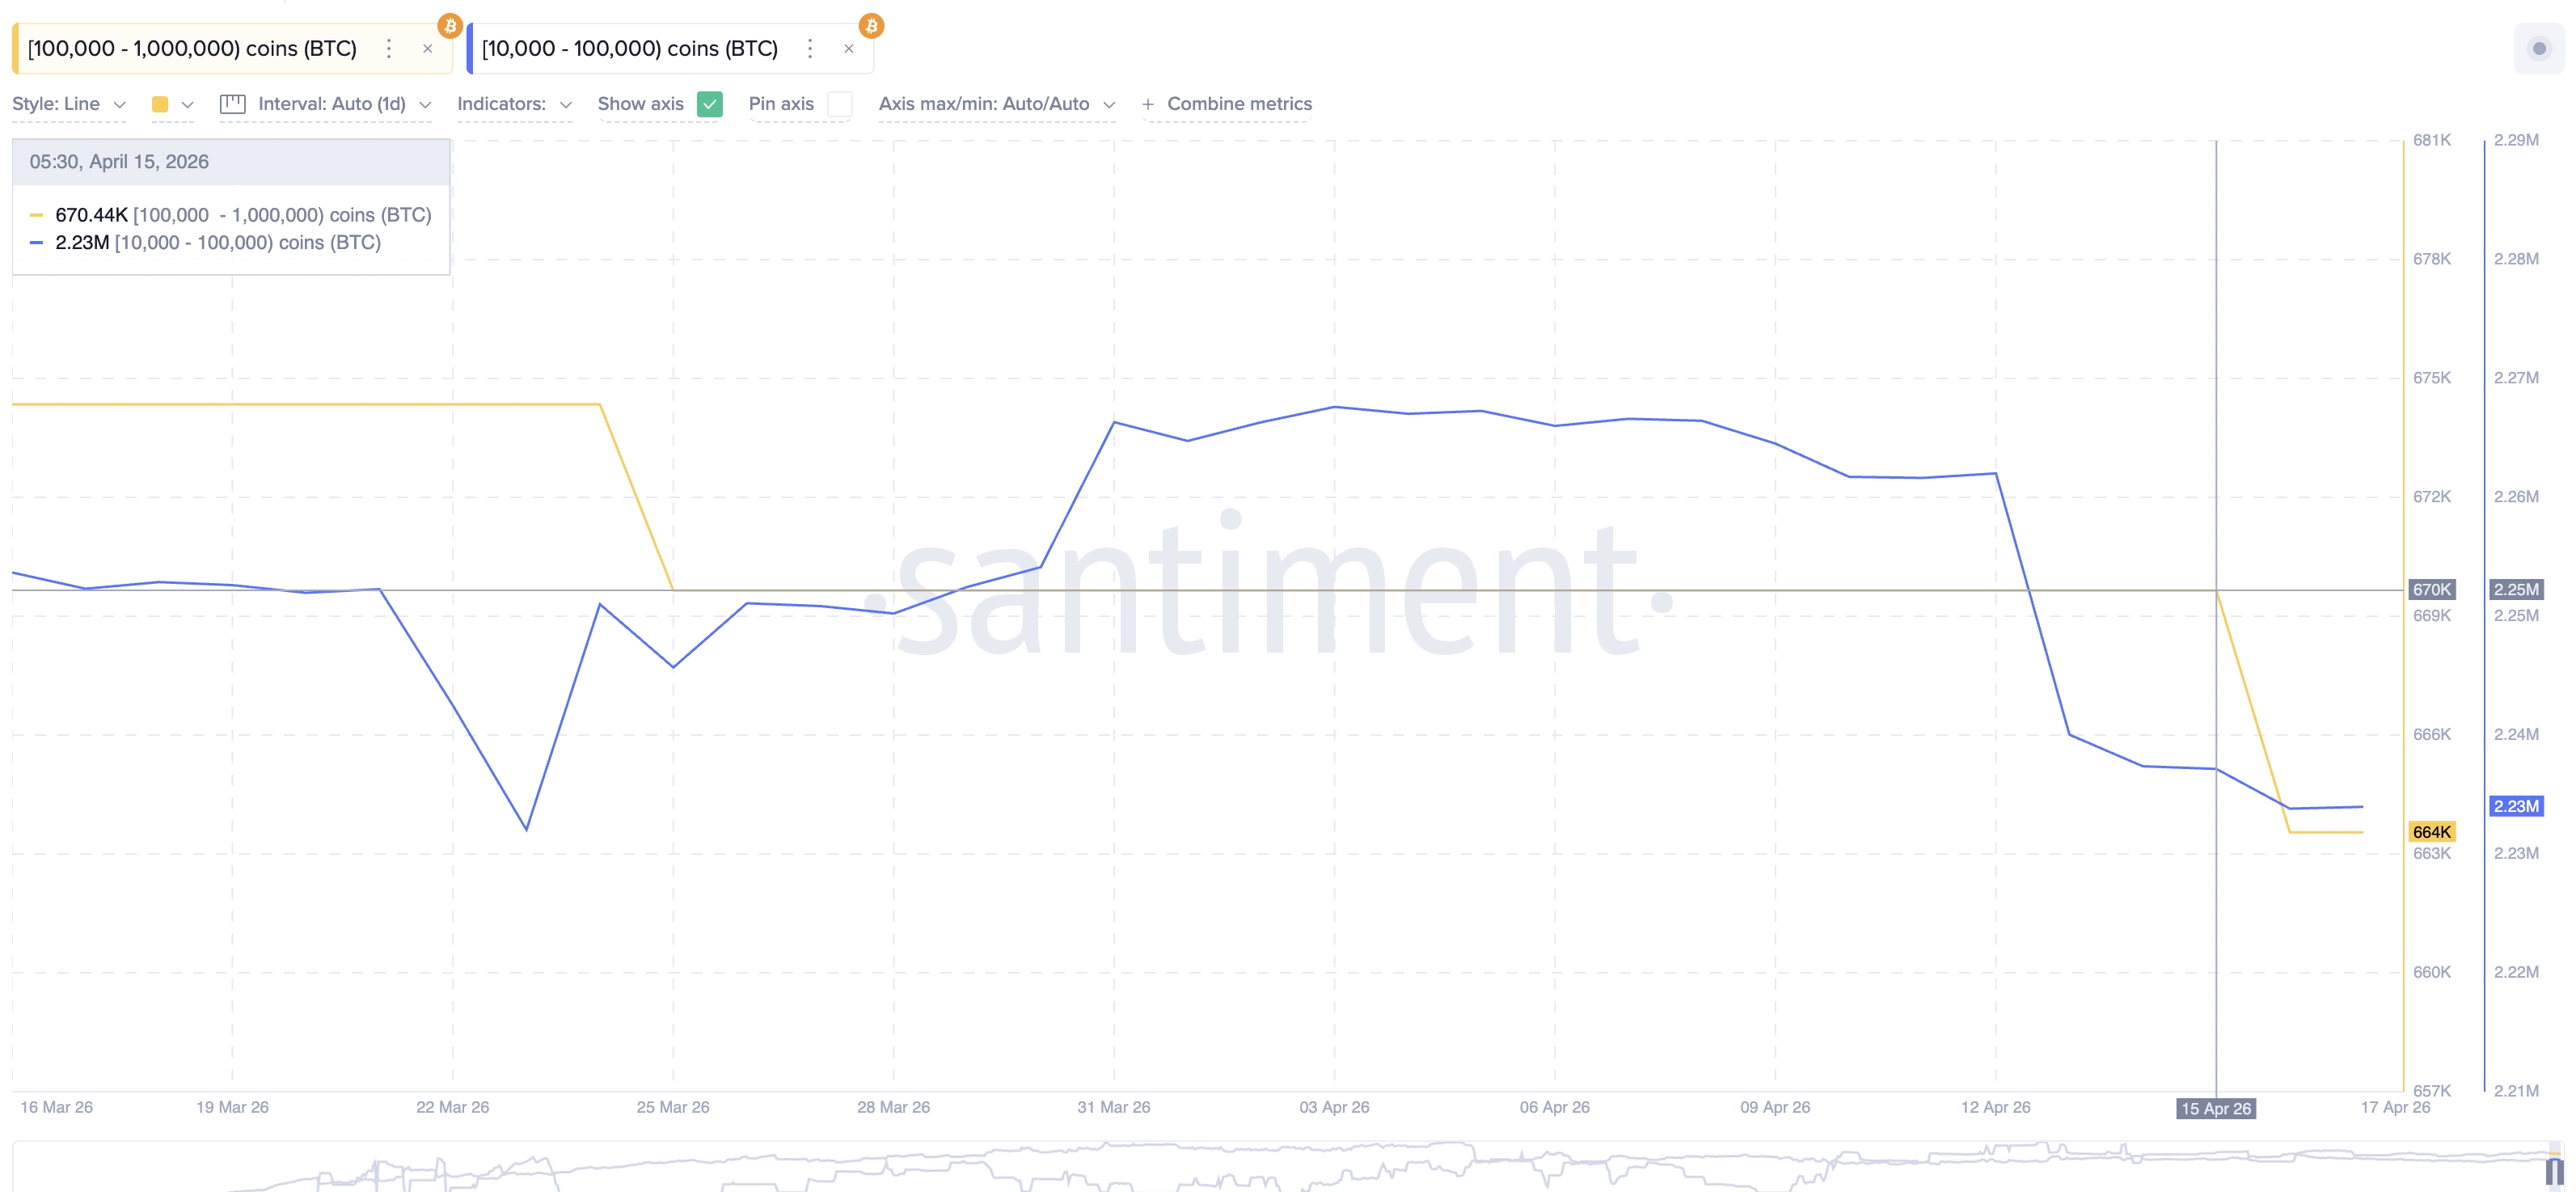Click the record-style circle icon at top right
This screenshot has width=2576, height=1192.
(2539, 47)
